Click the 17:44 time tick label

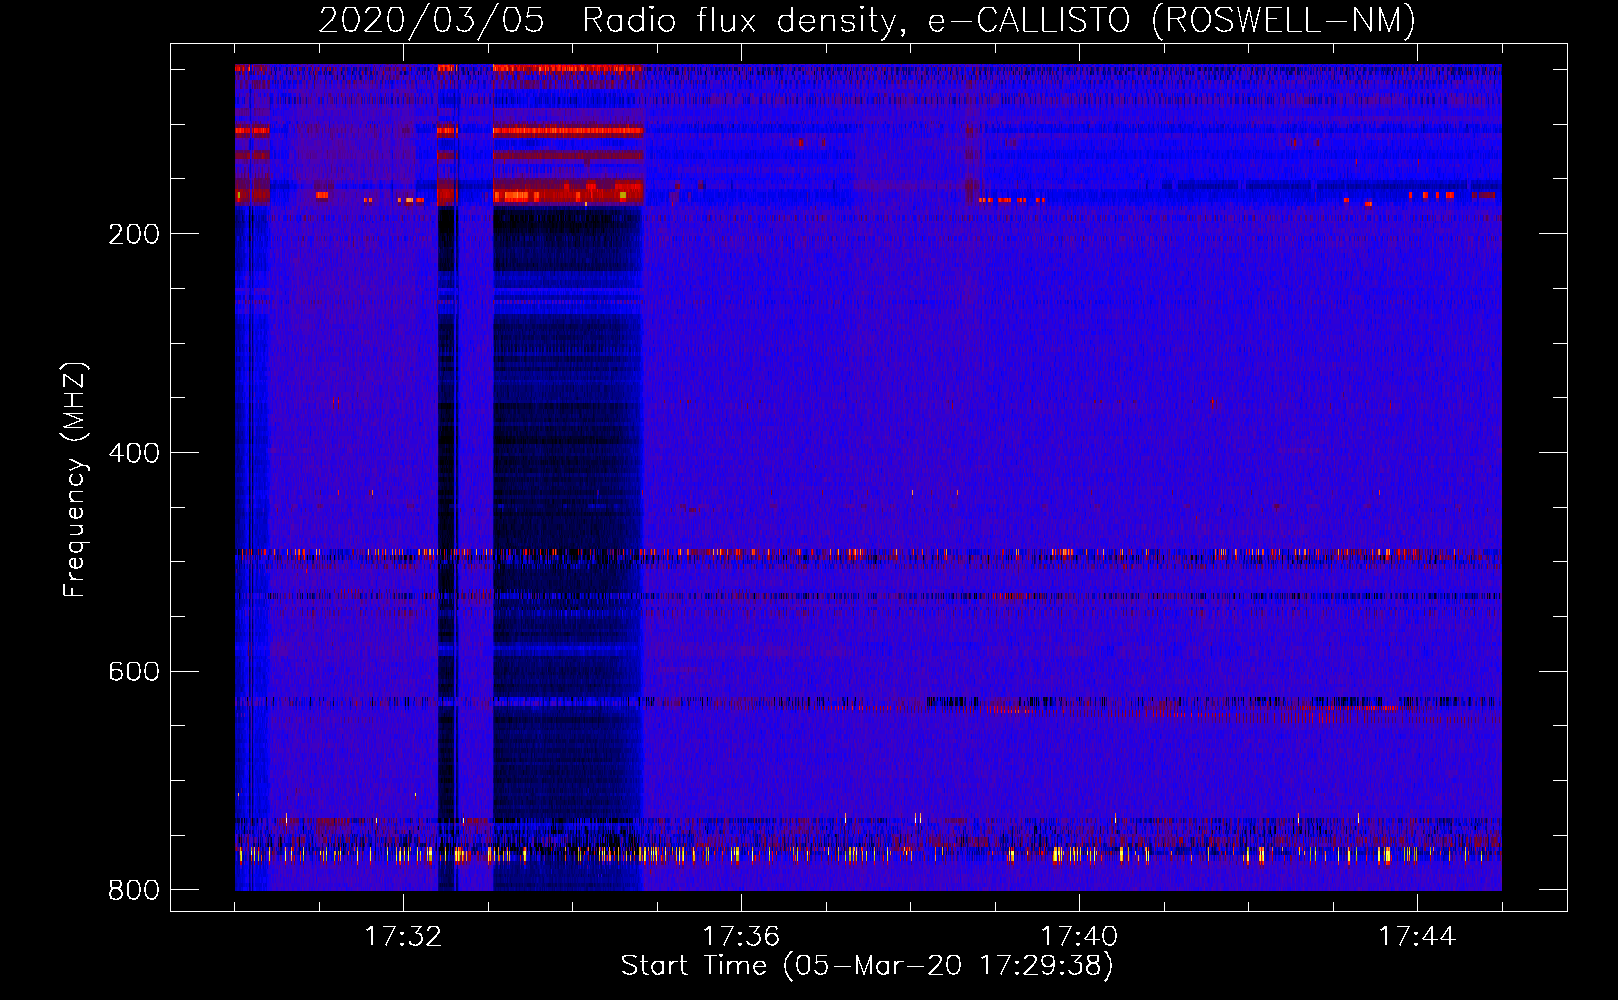1417,937
